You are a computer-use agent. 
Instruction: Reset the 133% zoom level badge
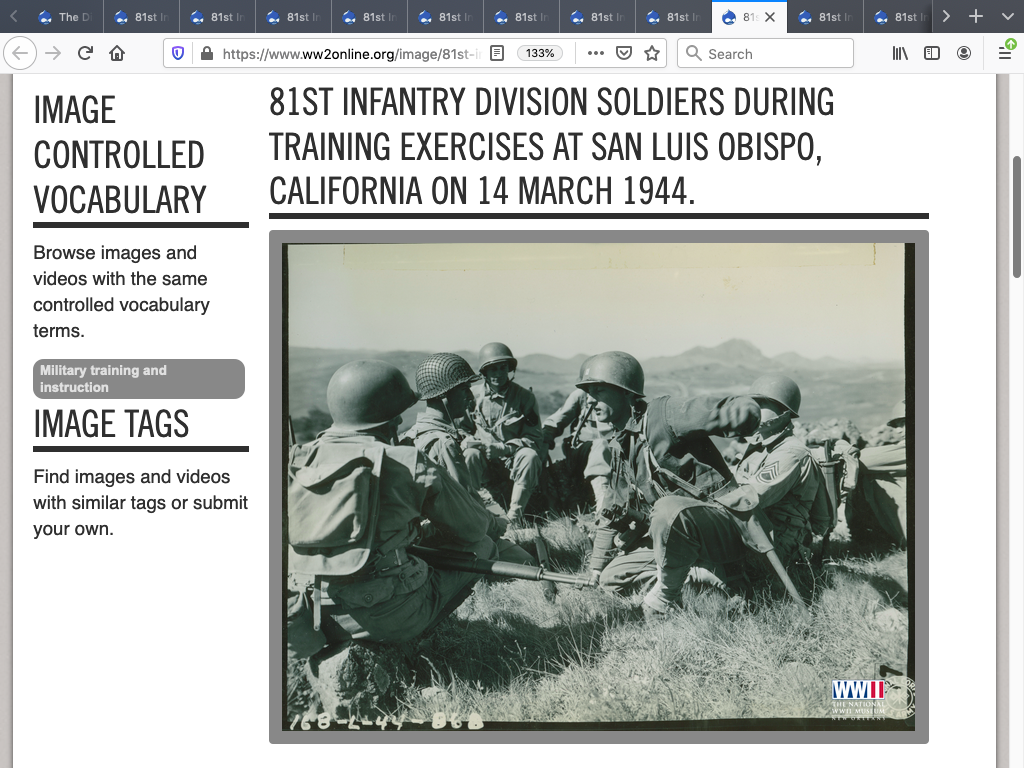click(540, 53)
